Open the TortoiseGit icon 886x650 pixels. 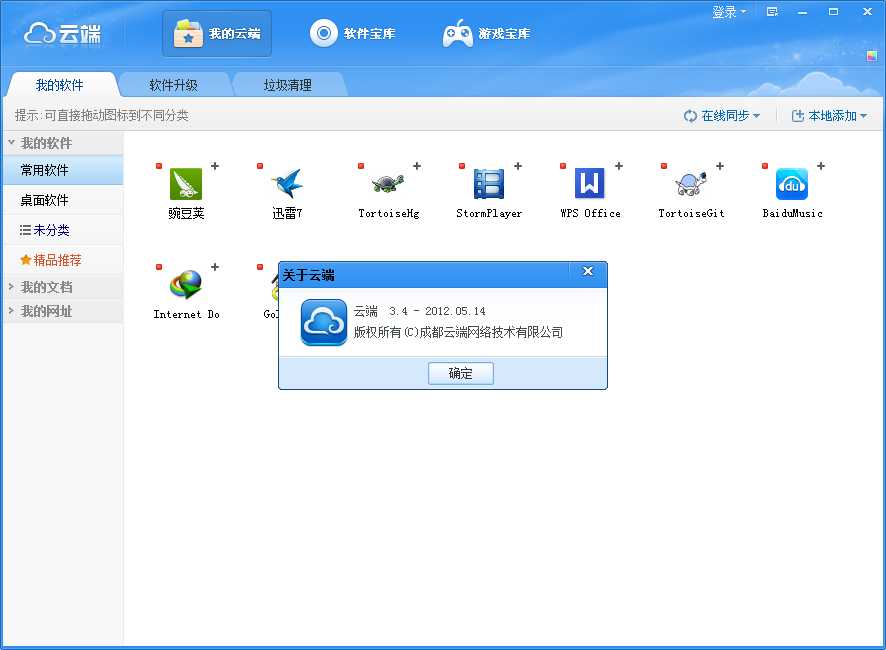point(691,184)
